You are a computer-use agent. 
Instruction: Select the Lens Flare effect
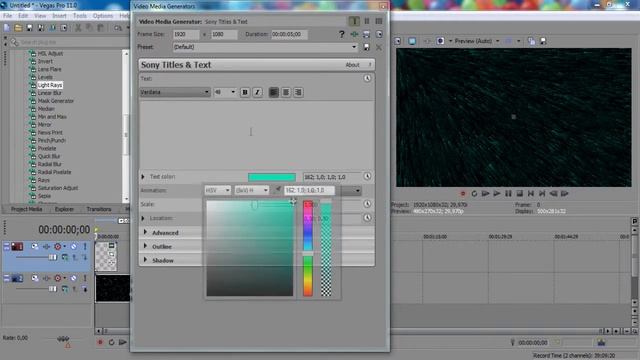49,69
